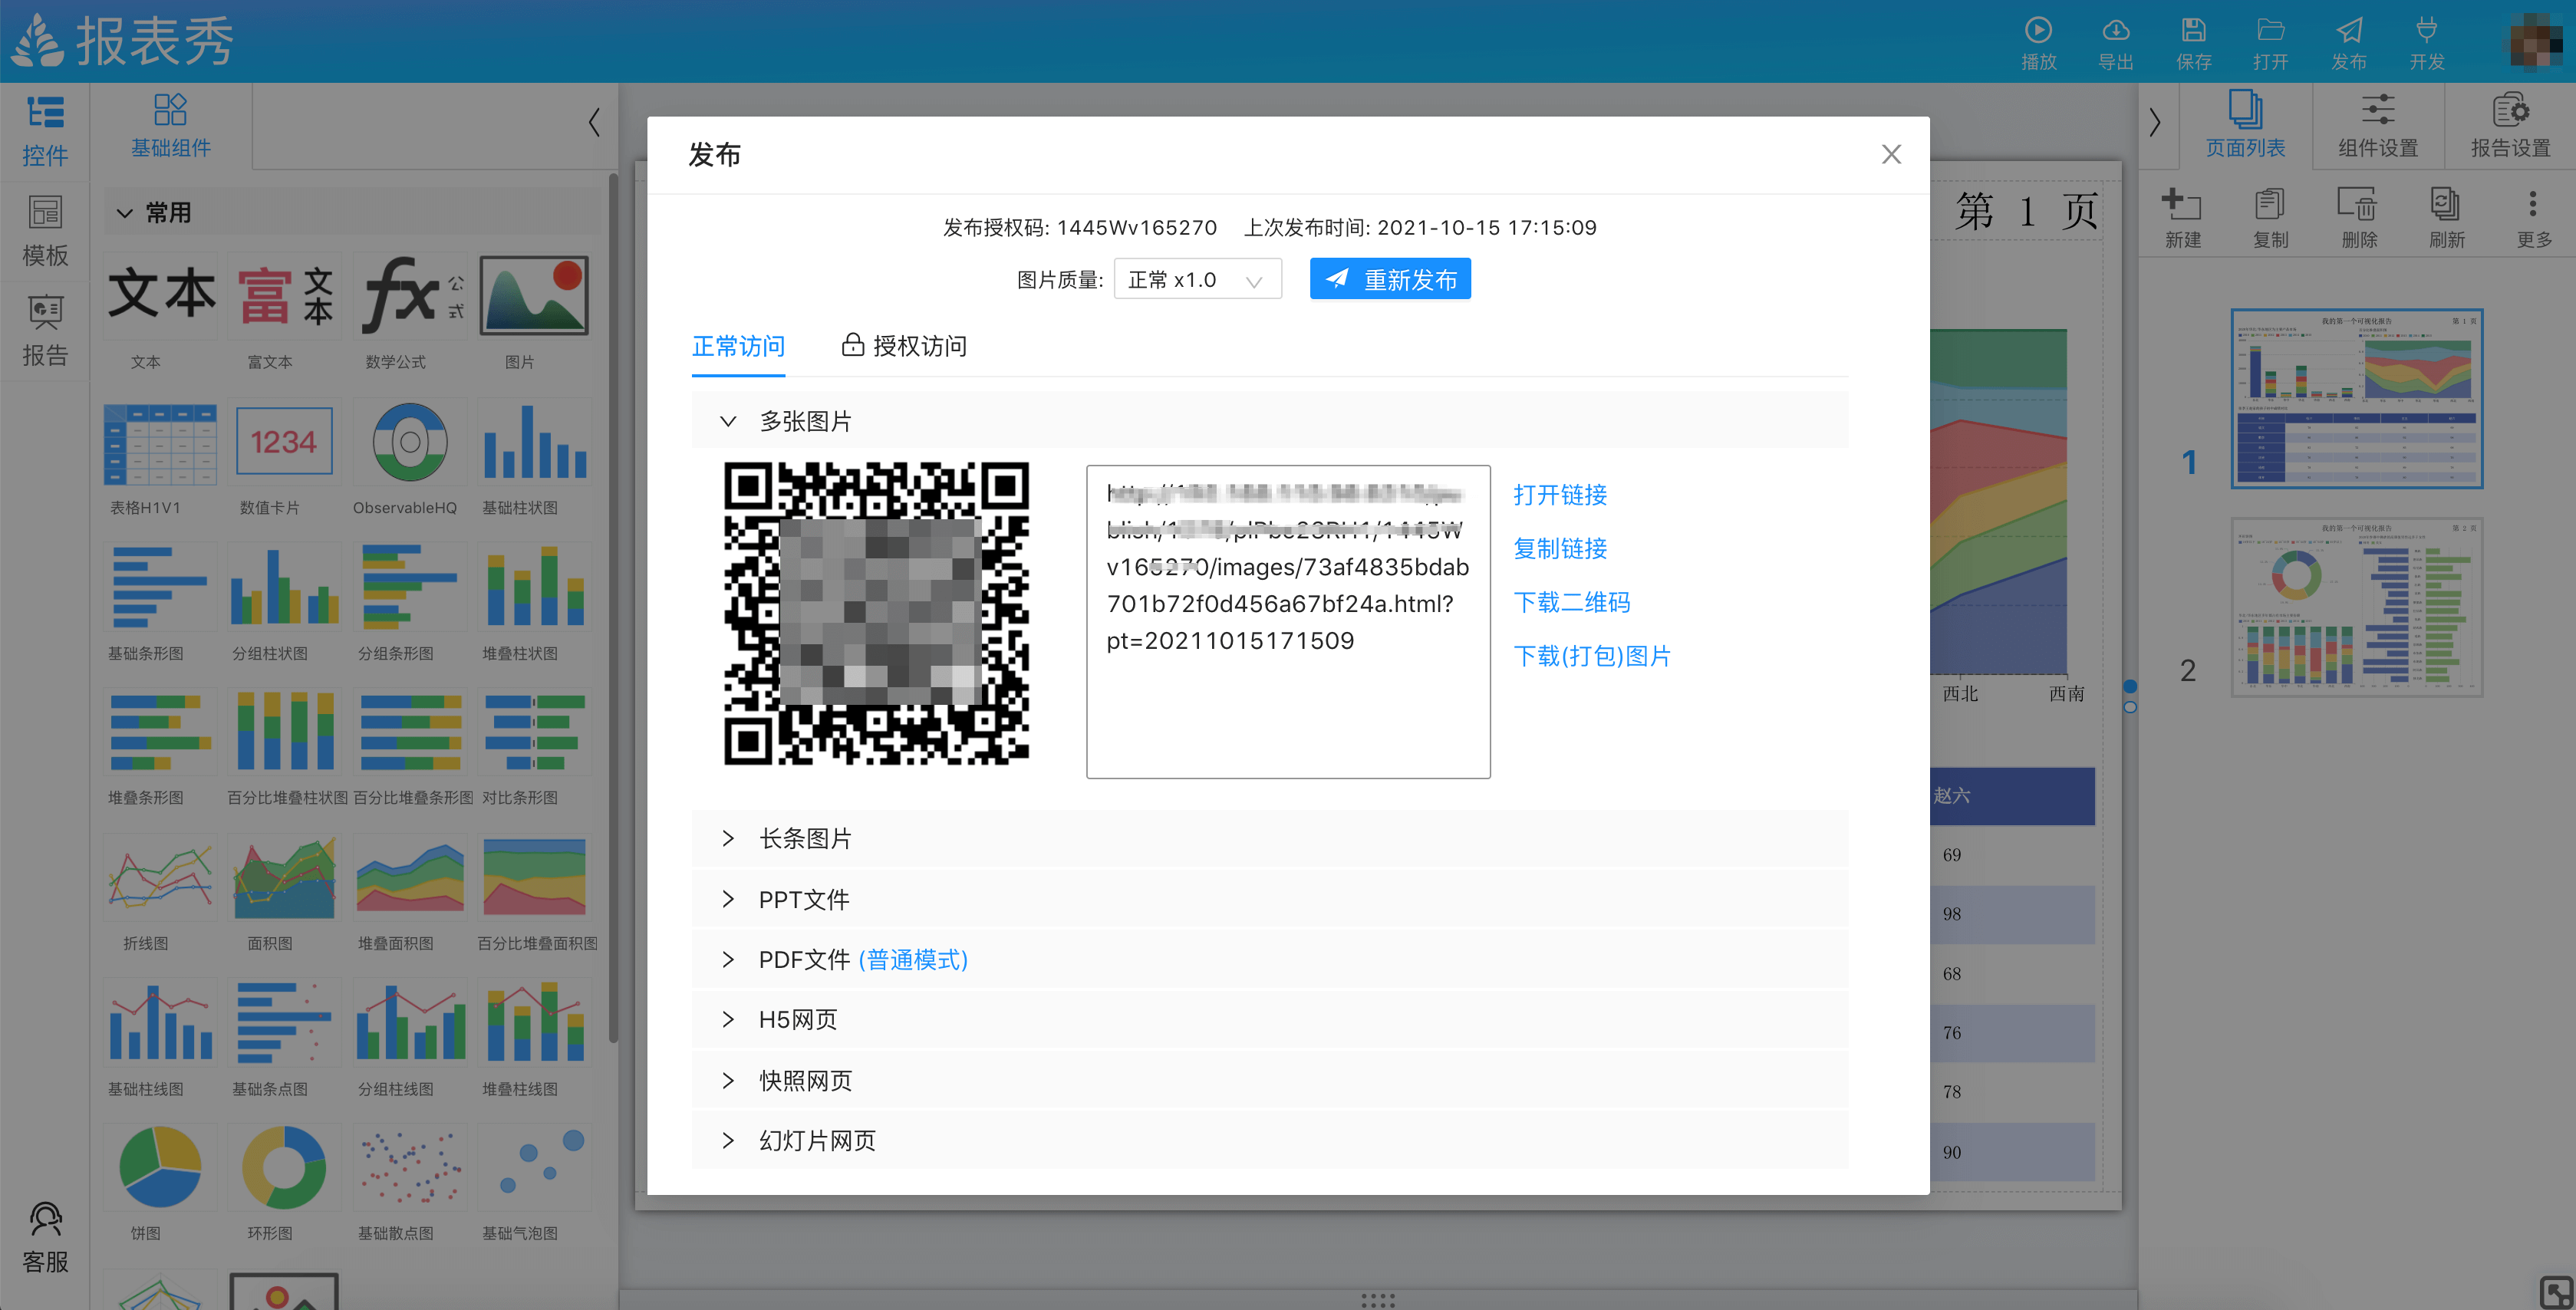Pick the 基础散点图 scatter component
The height and width of the screenshot is (1310, 2576).
point(410,1168)
